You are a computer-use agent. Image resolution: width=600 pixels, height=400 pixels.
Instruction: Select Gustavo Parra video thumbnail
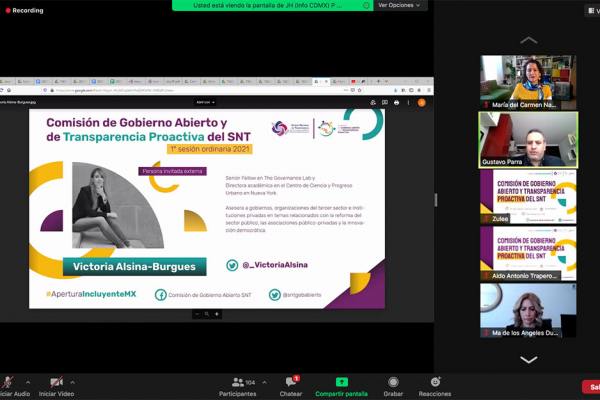tap(528, 140)
